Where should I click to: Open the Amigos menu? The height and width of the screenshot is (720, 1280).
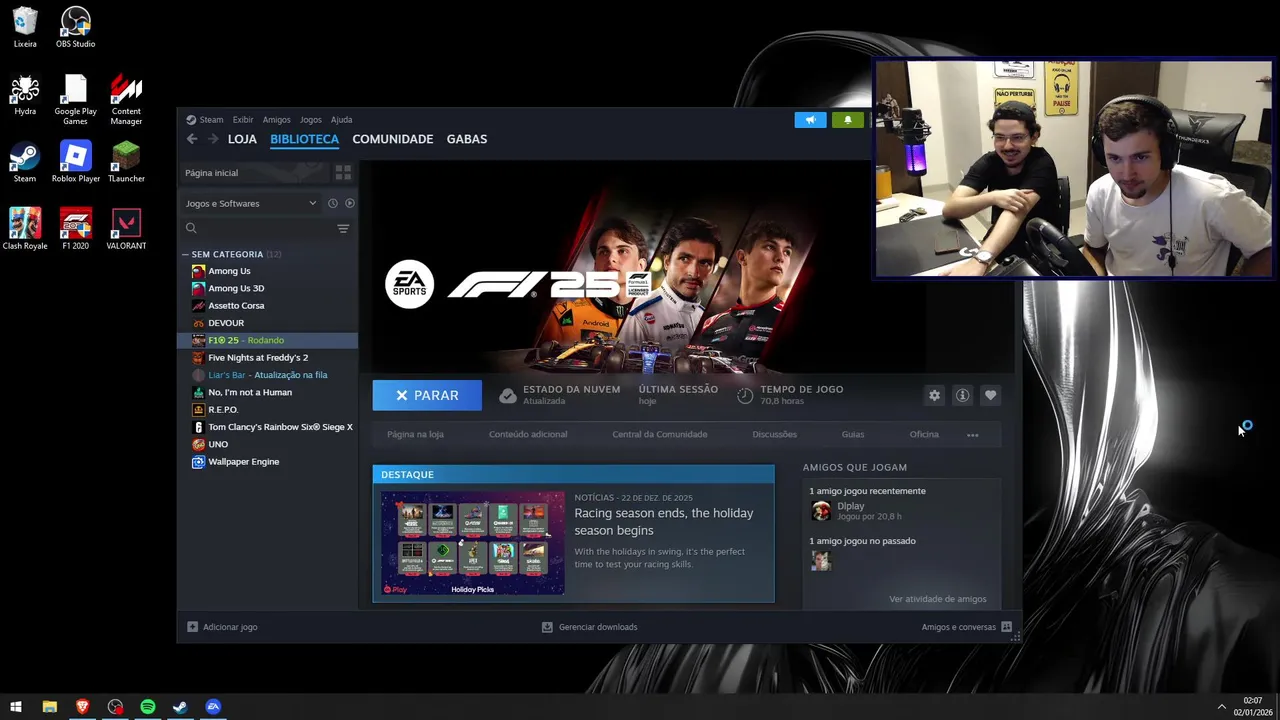276,119
